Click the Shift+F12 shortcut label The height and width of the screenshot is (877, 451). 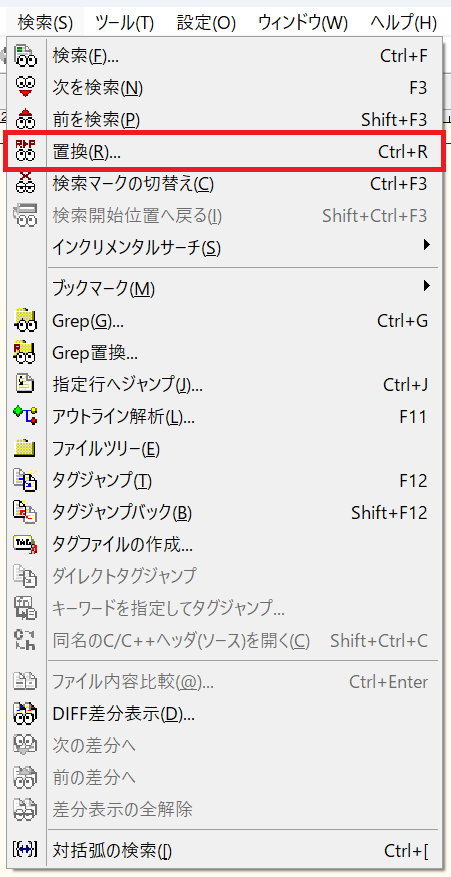coord(389,512)
